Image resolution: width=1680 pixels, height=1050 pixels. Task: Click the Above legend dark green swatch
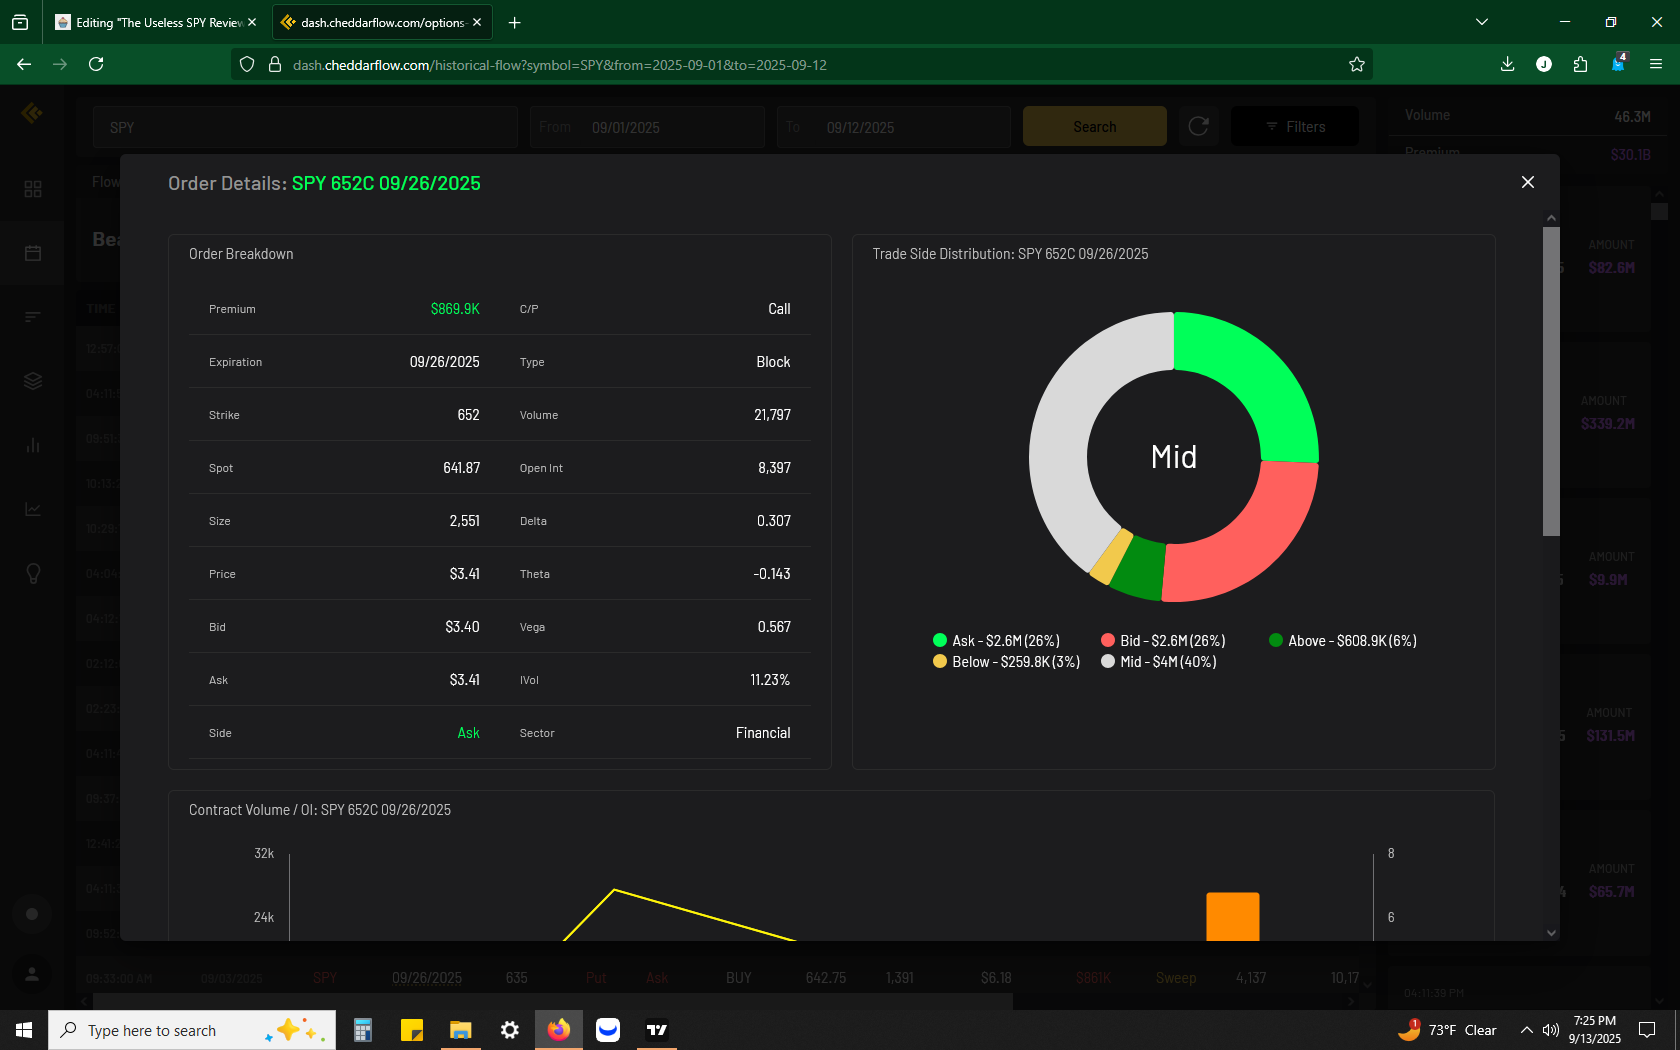(x=1276, y=640)
